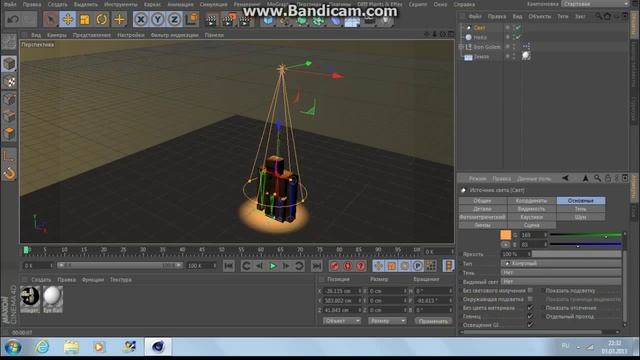The height and width of the screenshot is (360, 640).
Task: Open viewport Фильтр индикации menu
Action: click(x=175, y=35)
